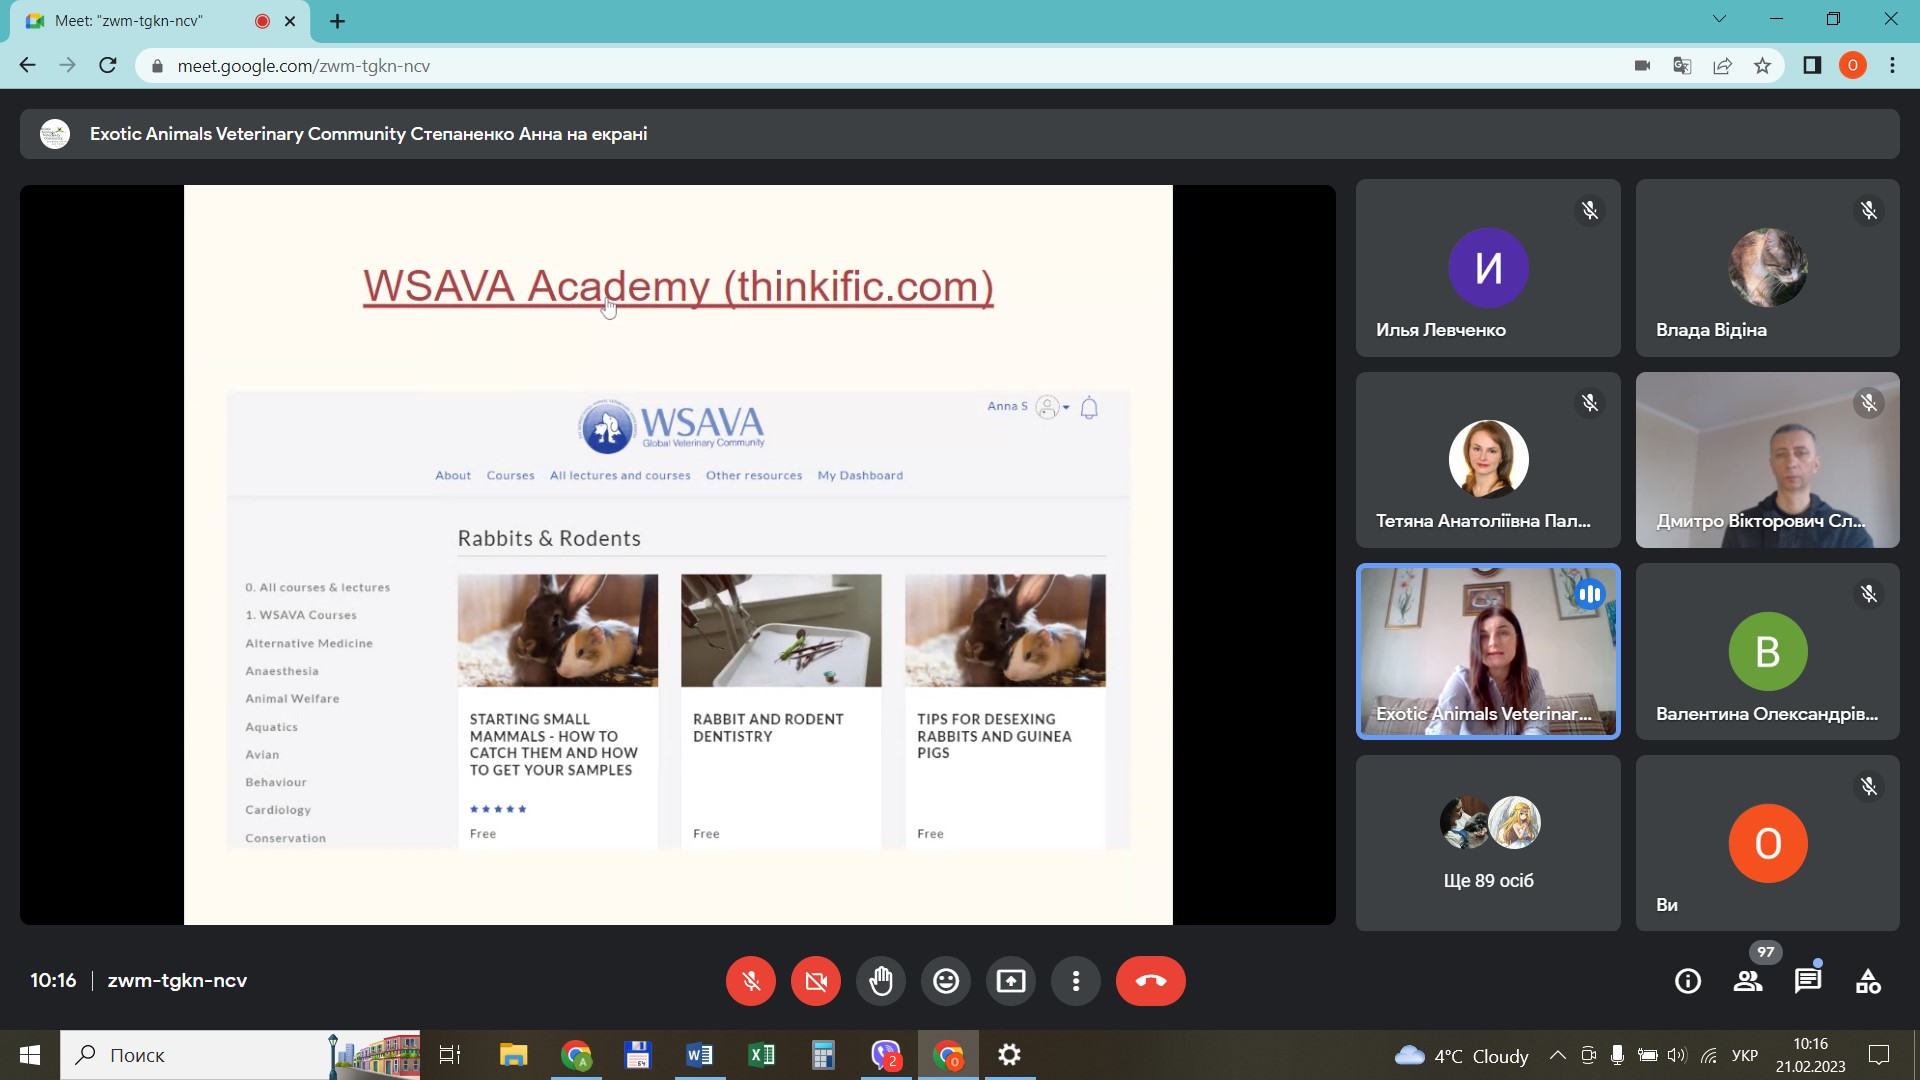Screen dimensions: 1920x1080
Task: Open 'Ще 89 осіб' tile
Action: click(x=1488, y=843)
